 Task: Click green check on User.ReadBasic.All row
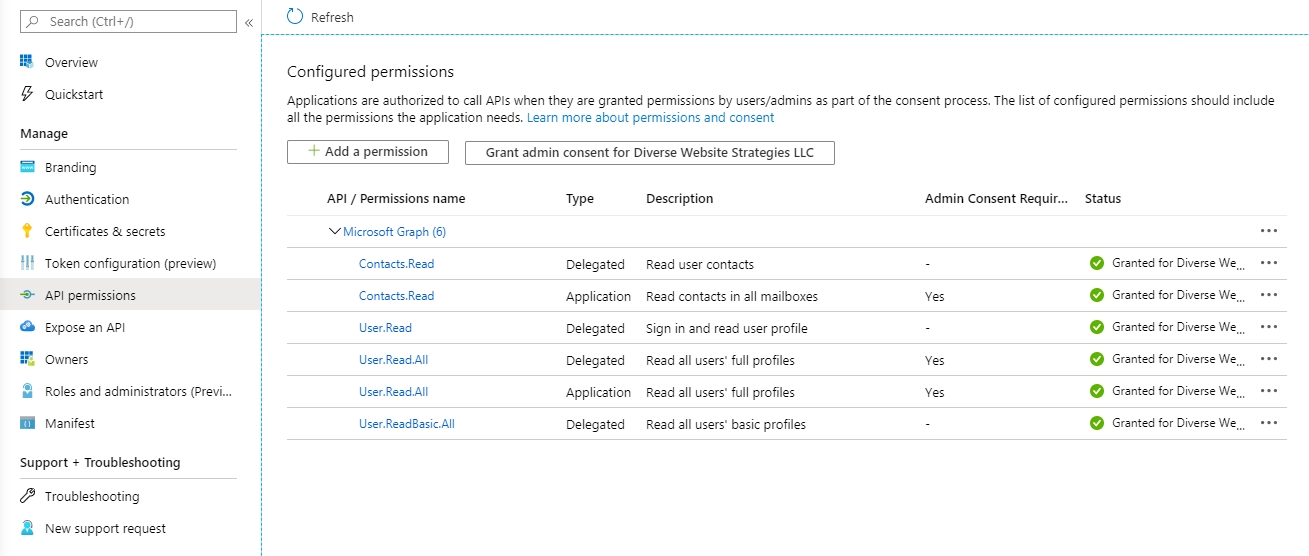point(1097,424)
